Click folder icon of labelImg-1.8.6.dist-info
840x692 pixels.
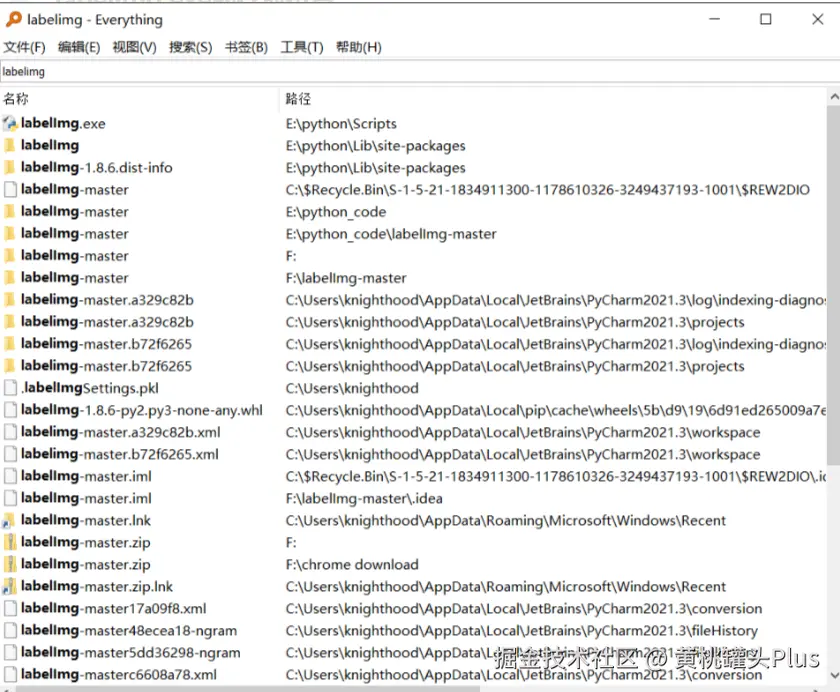[10, 168]
